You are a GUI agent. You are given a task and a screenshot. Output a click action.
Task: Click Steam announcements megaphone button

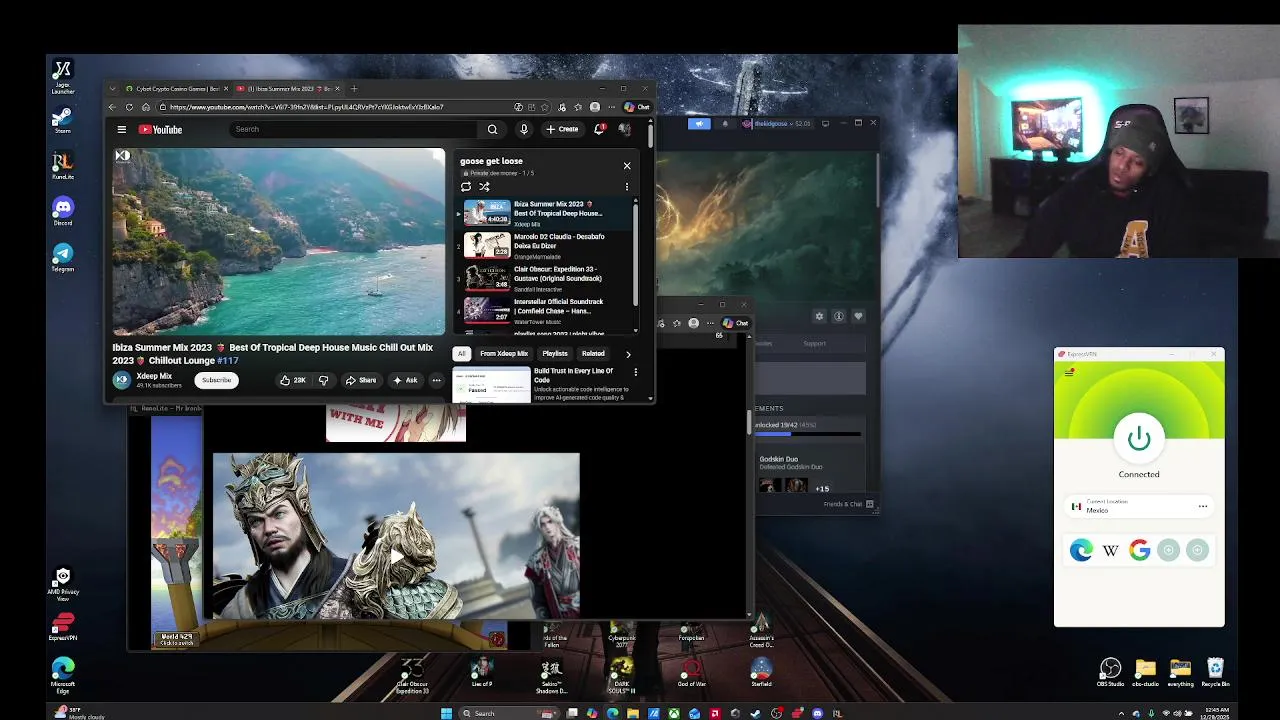pos(699,124)
